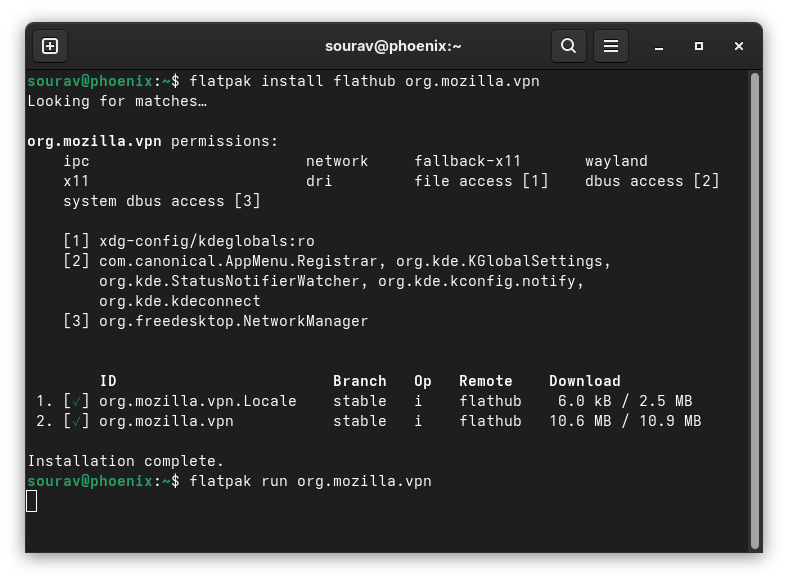The image size is (788, 581).
Task: Click the xdg-config/kdeglobals:ro permission line
Action: [x=206, y=241]
